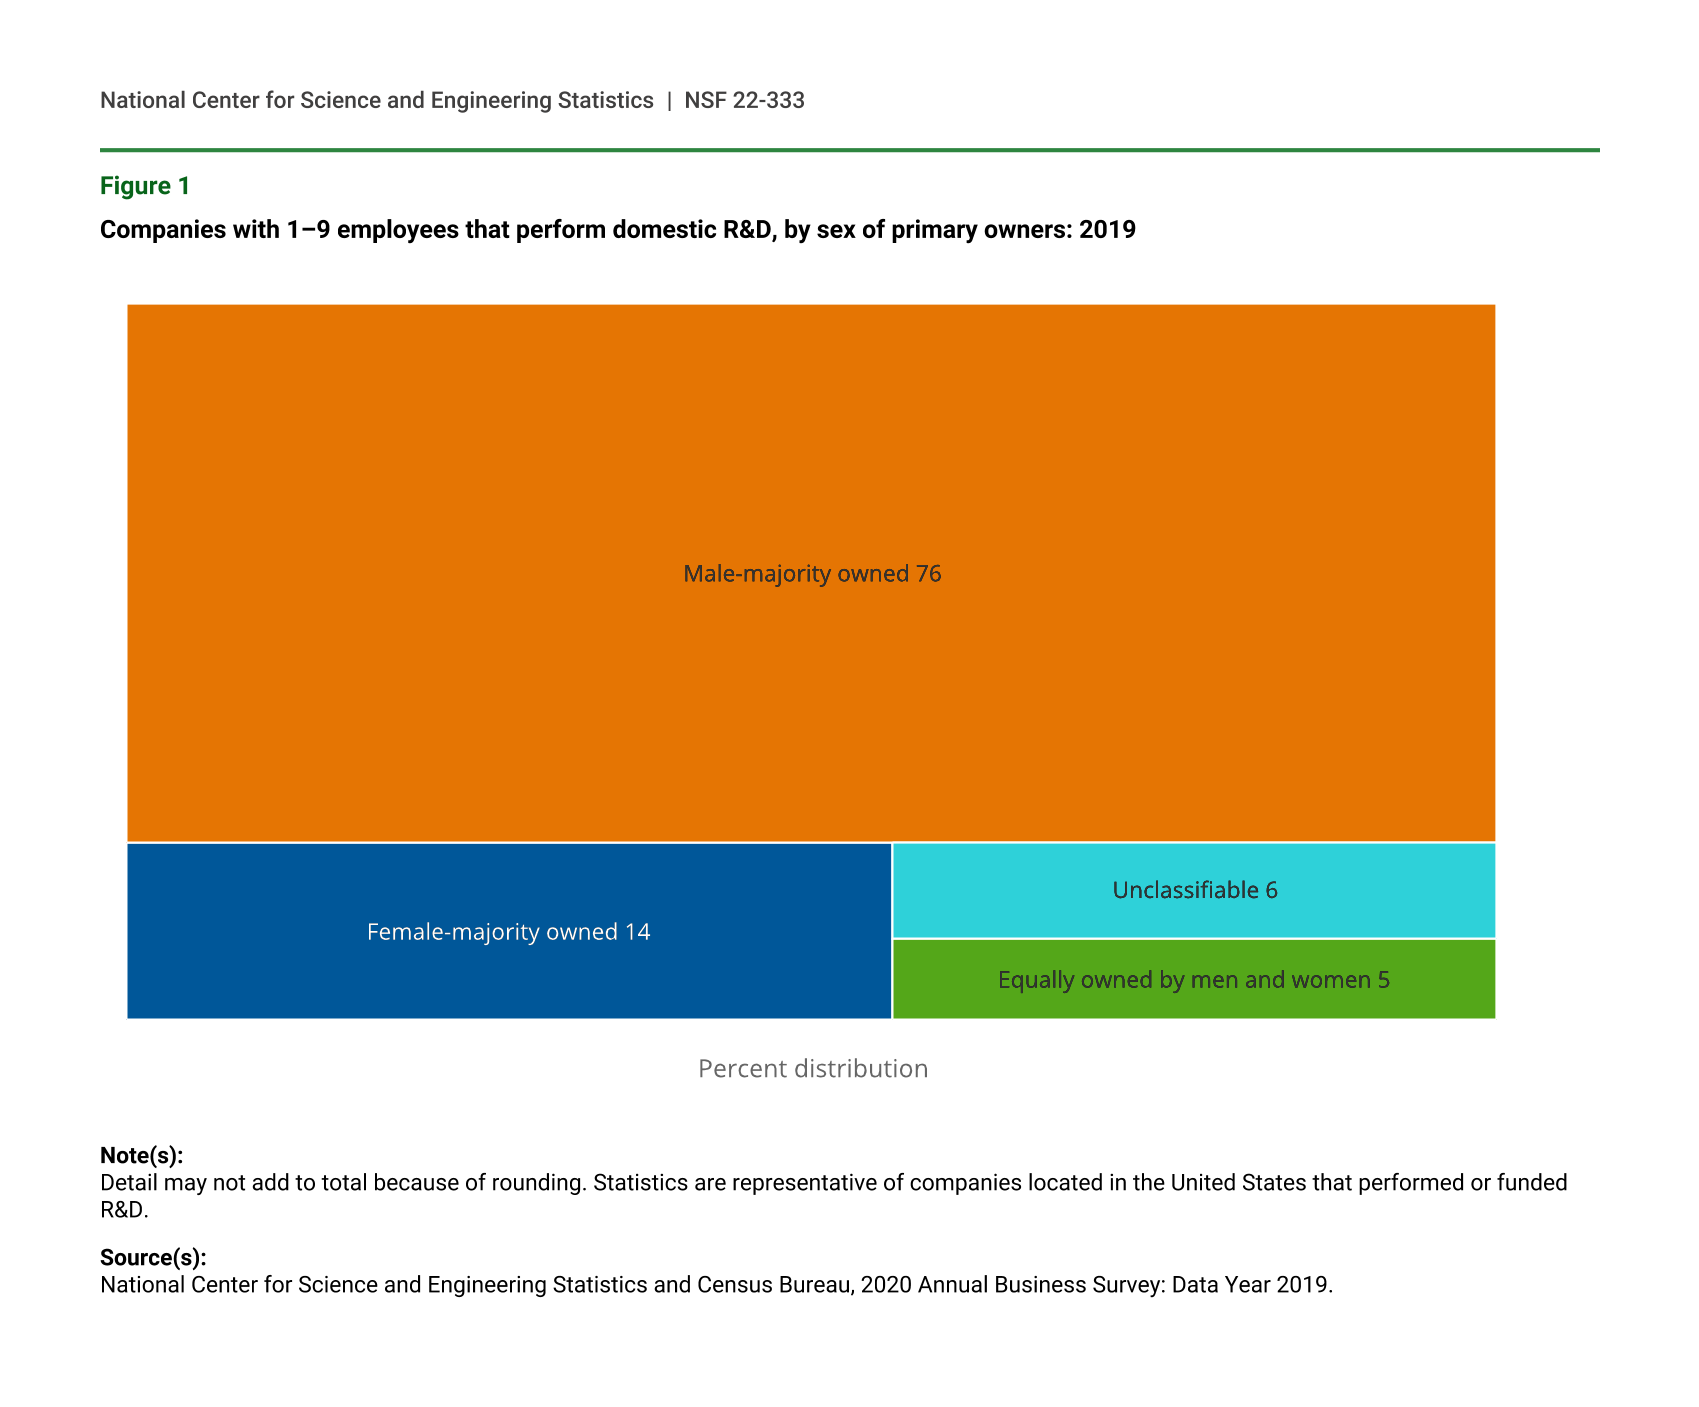Click the bold 'Note(s):' heading

tap(141, 1156)
